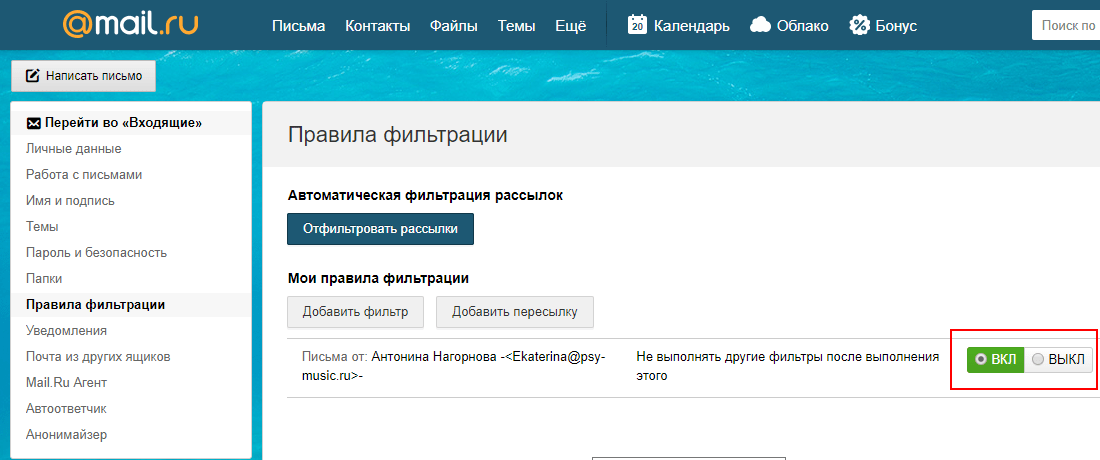1100x460 pixels.
Task: Expand the Ещё menu
Action: pos(570,27)
